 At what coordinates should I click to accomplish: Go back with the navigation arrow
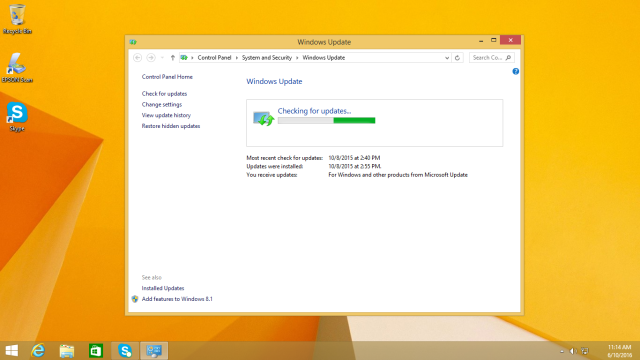click(138, 58)
